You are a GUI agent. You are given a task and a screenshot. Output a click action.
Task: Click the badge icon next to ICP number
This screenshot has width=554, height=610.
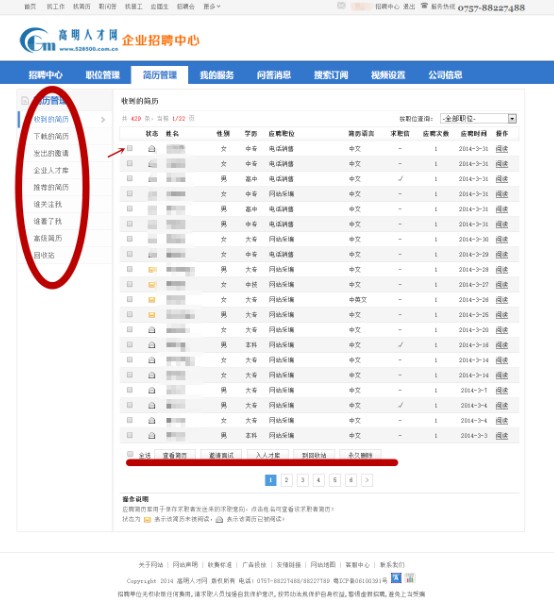396,578
